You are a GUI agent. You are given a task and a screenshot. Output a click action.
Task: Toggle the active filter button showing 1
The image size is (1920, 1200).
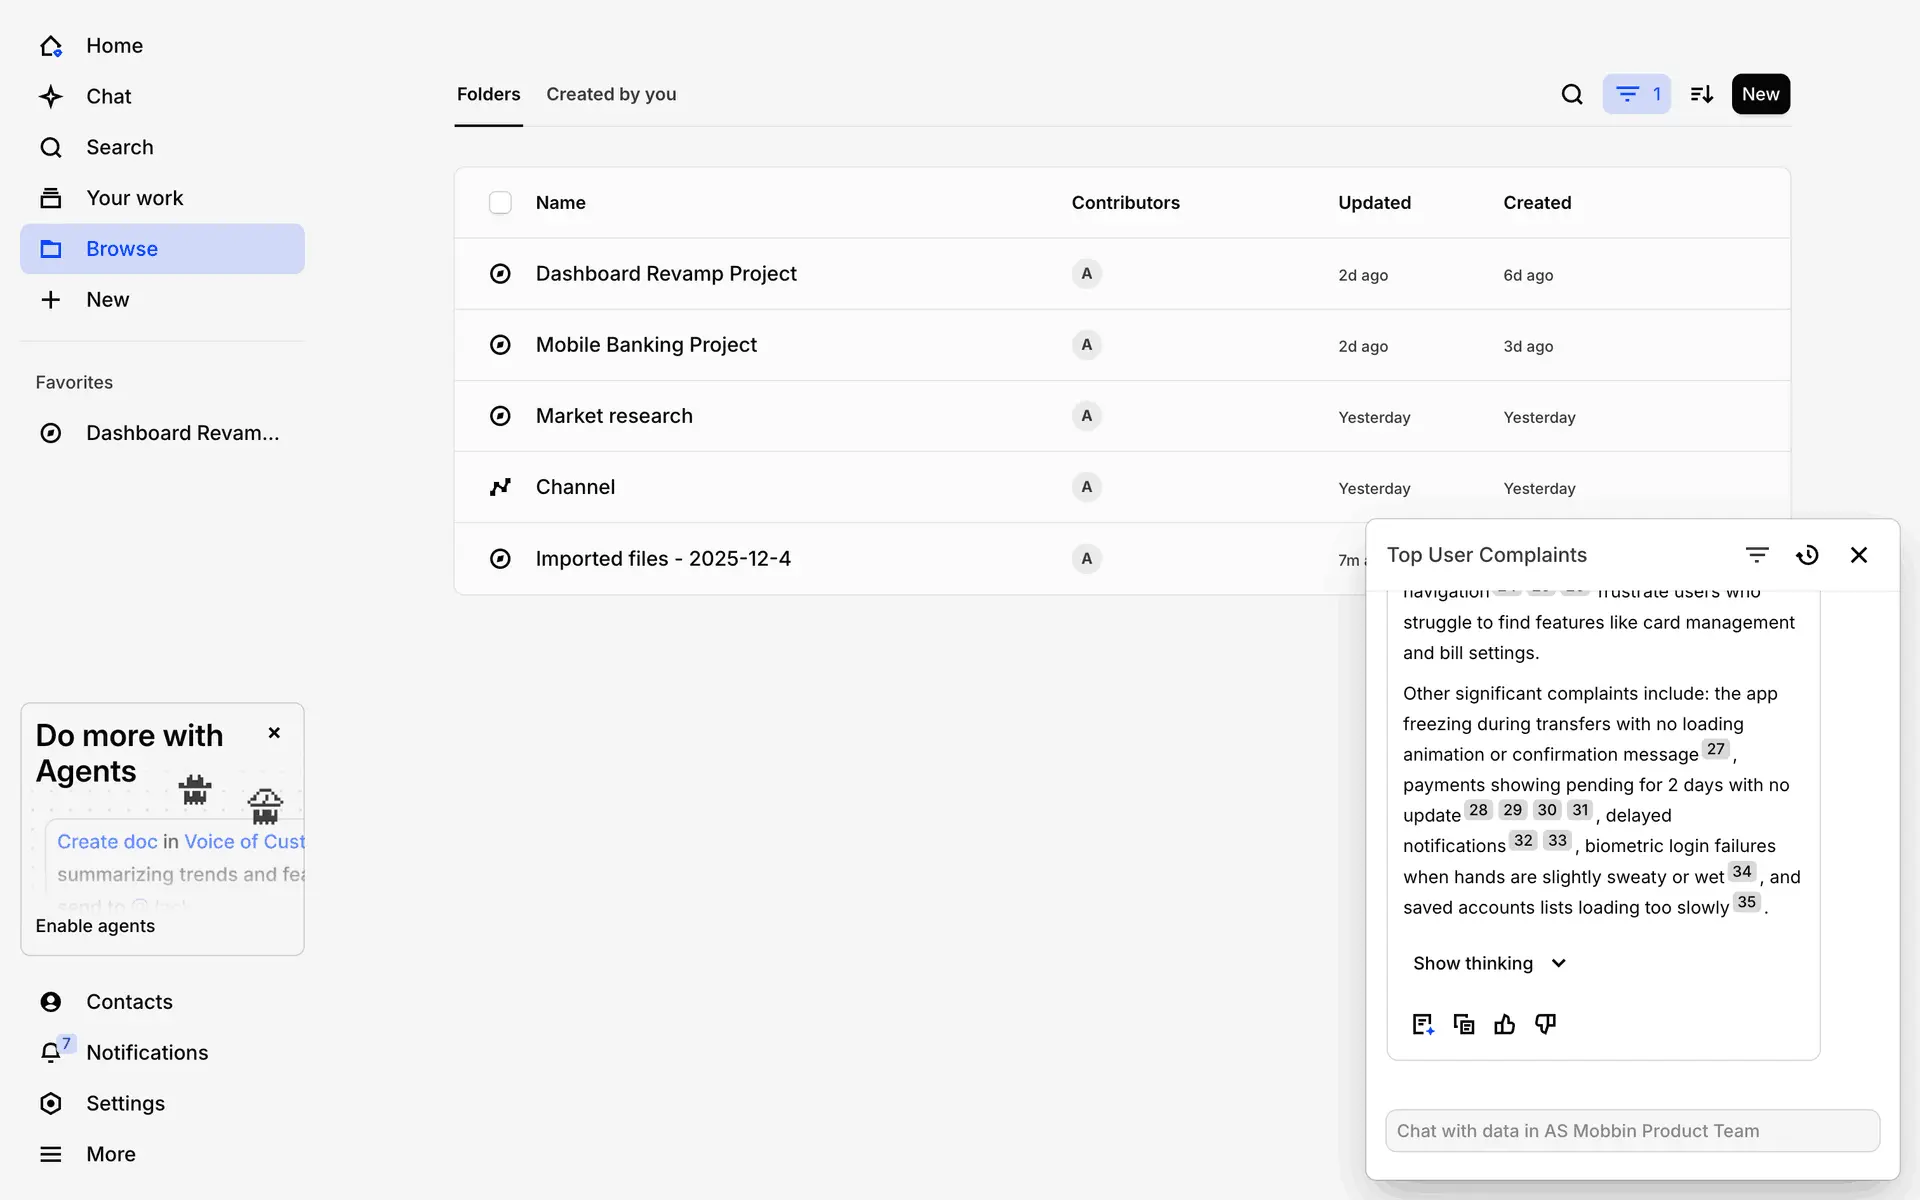pos(1636,94)
